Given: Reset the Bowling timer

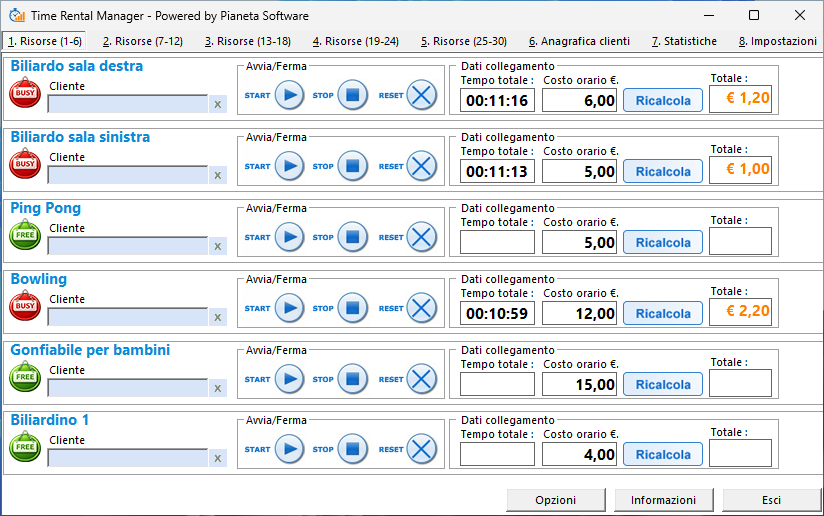Looking at the screenshot, I should 421,308.
